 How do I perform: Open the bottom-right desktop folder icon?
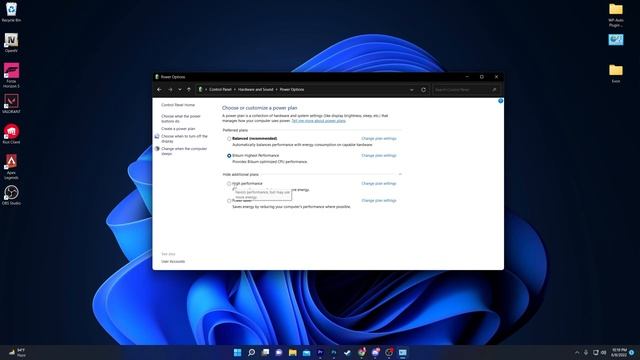click(616, 73)
